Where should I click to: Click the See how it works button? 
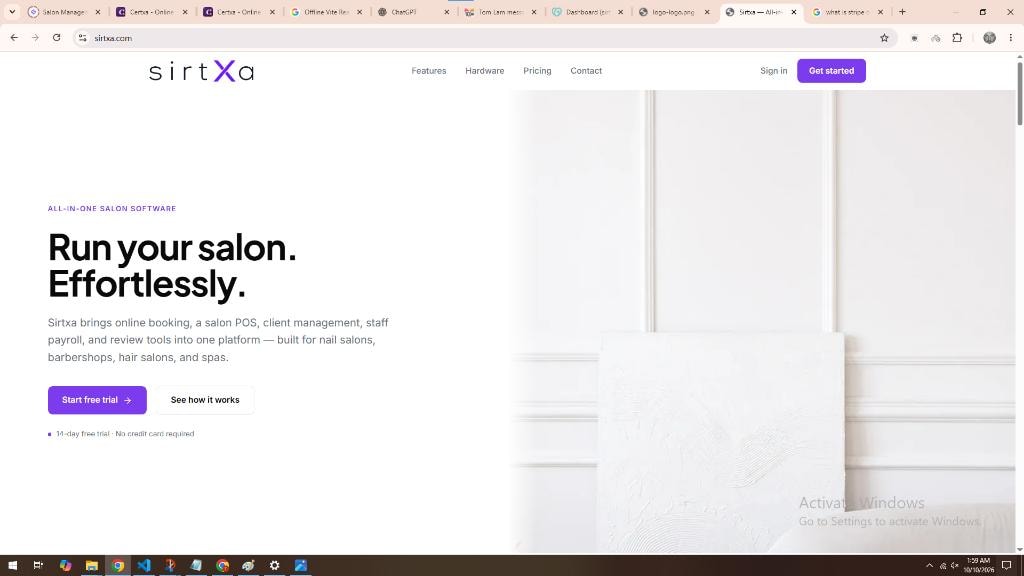pos(205,400)
